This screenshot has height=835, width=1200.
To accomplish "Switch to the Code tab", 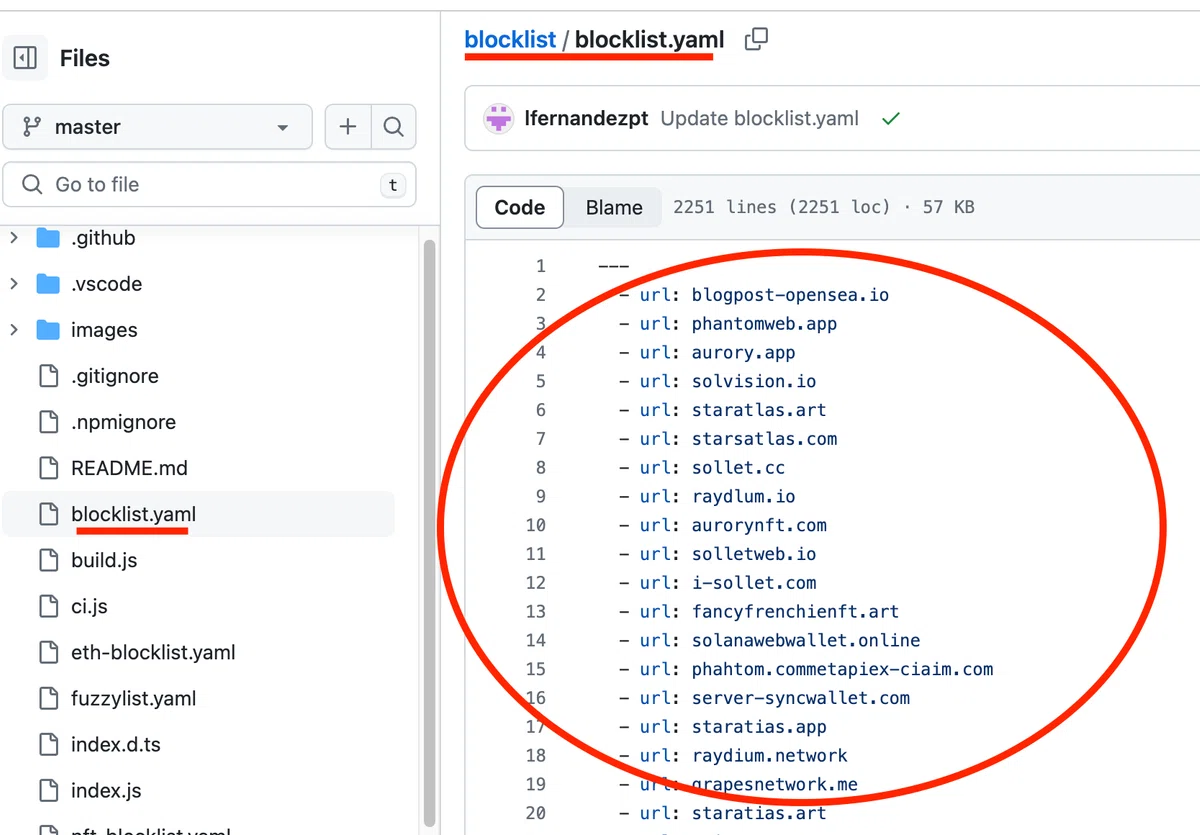I will tap(520, 207).
